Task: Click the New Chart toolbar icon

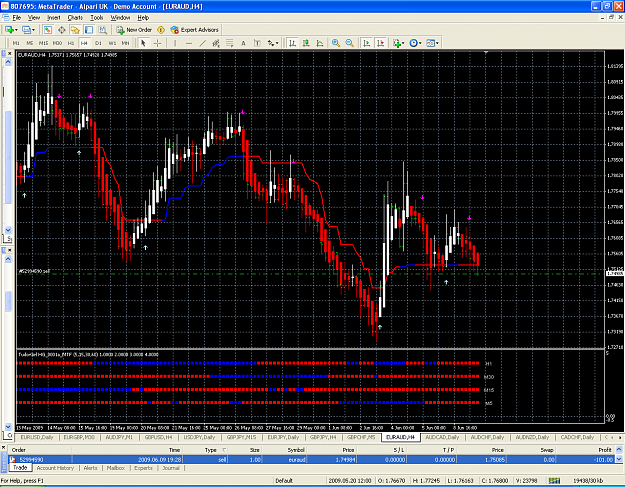Action: point(9,30)
